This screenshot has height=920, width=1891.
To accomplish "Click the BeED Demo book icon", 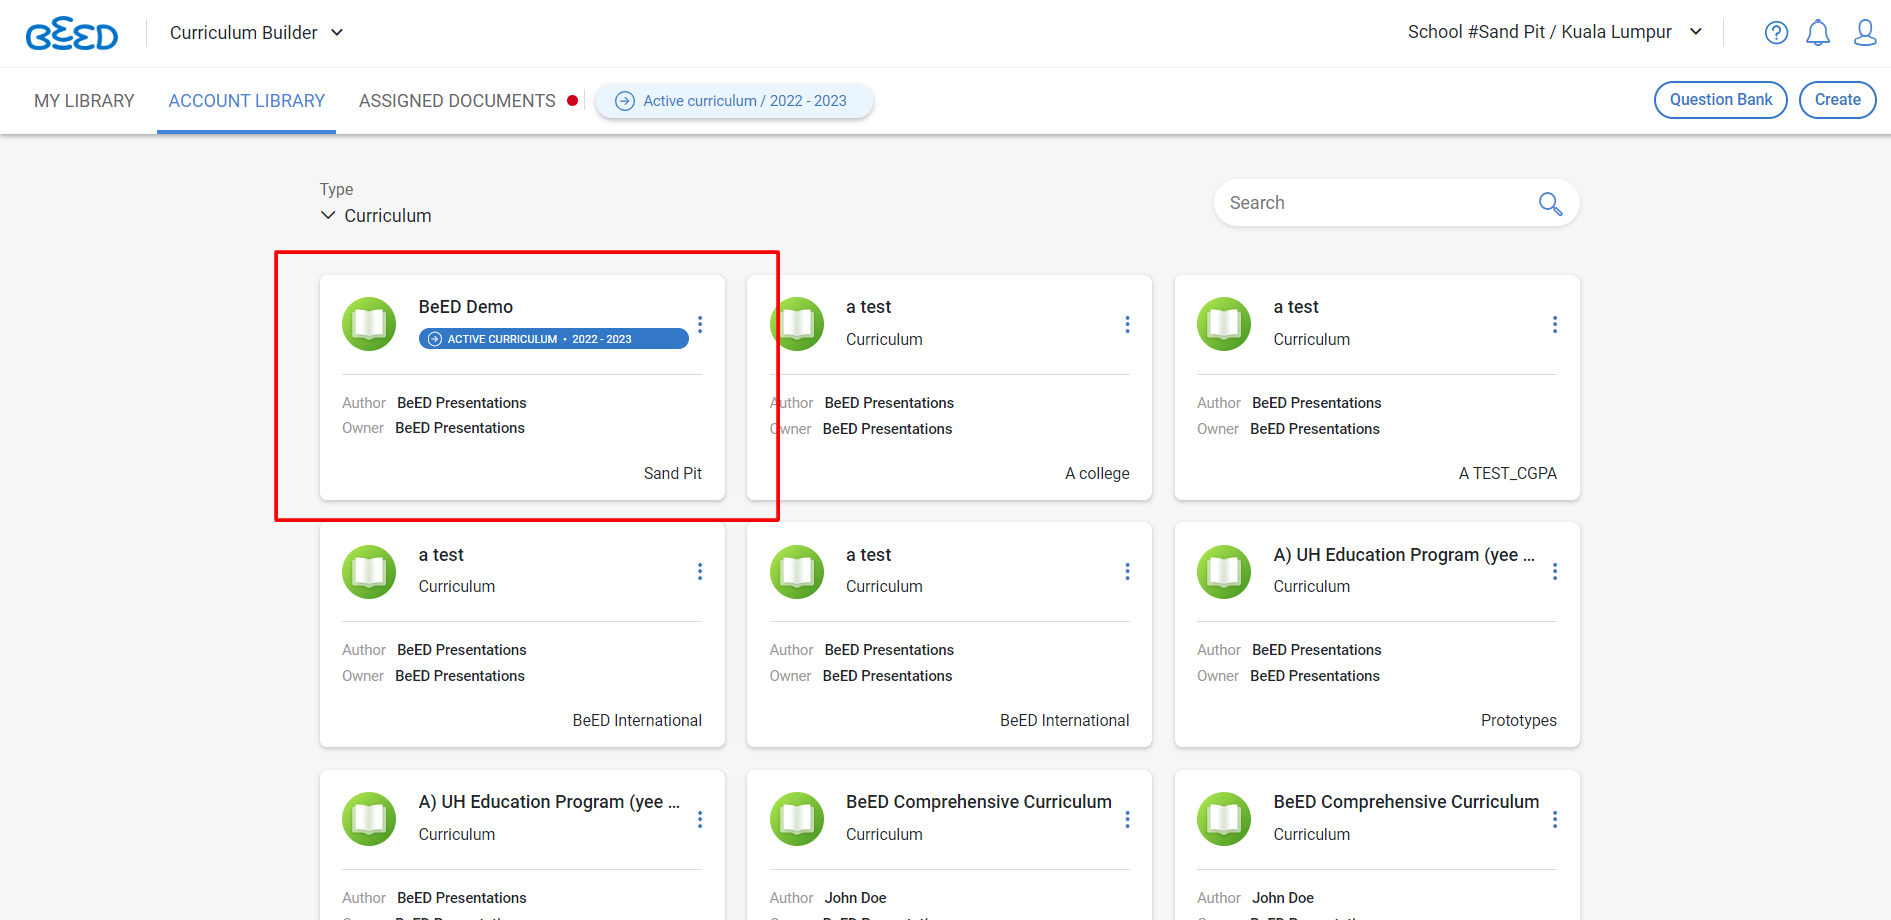I will tap(369, 324).
